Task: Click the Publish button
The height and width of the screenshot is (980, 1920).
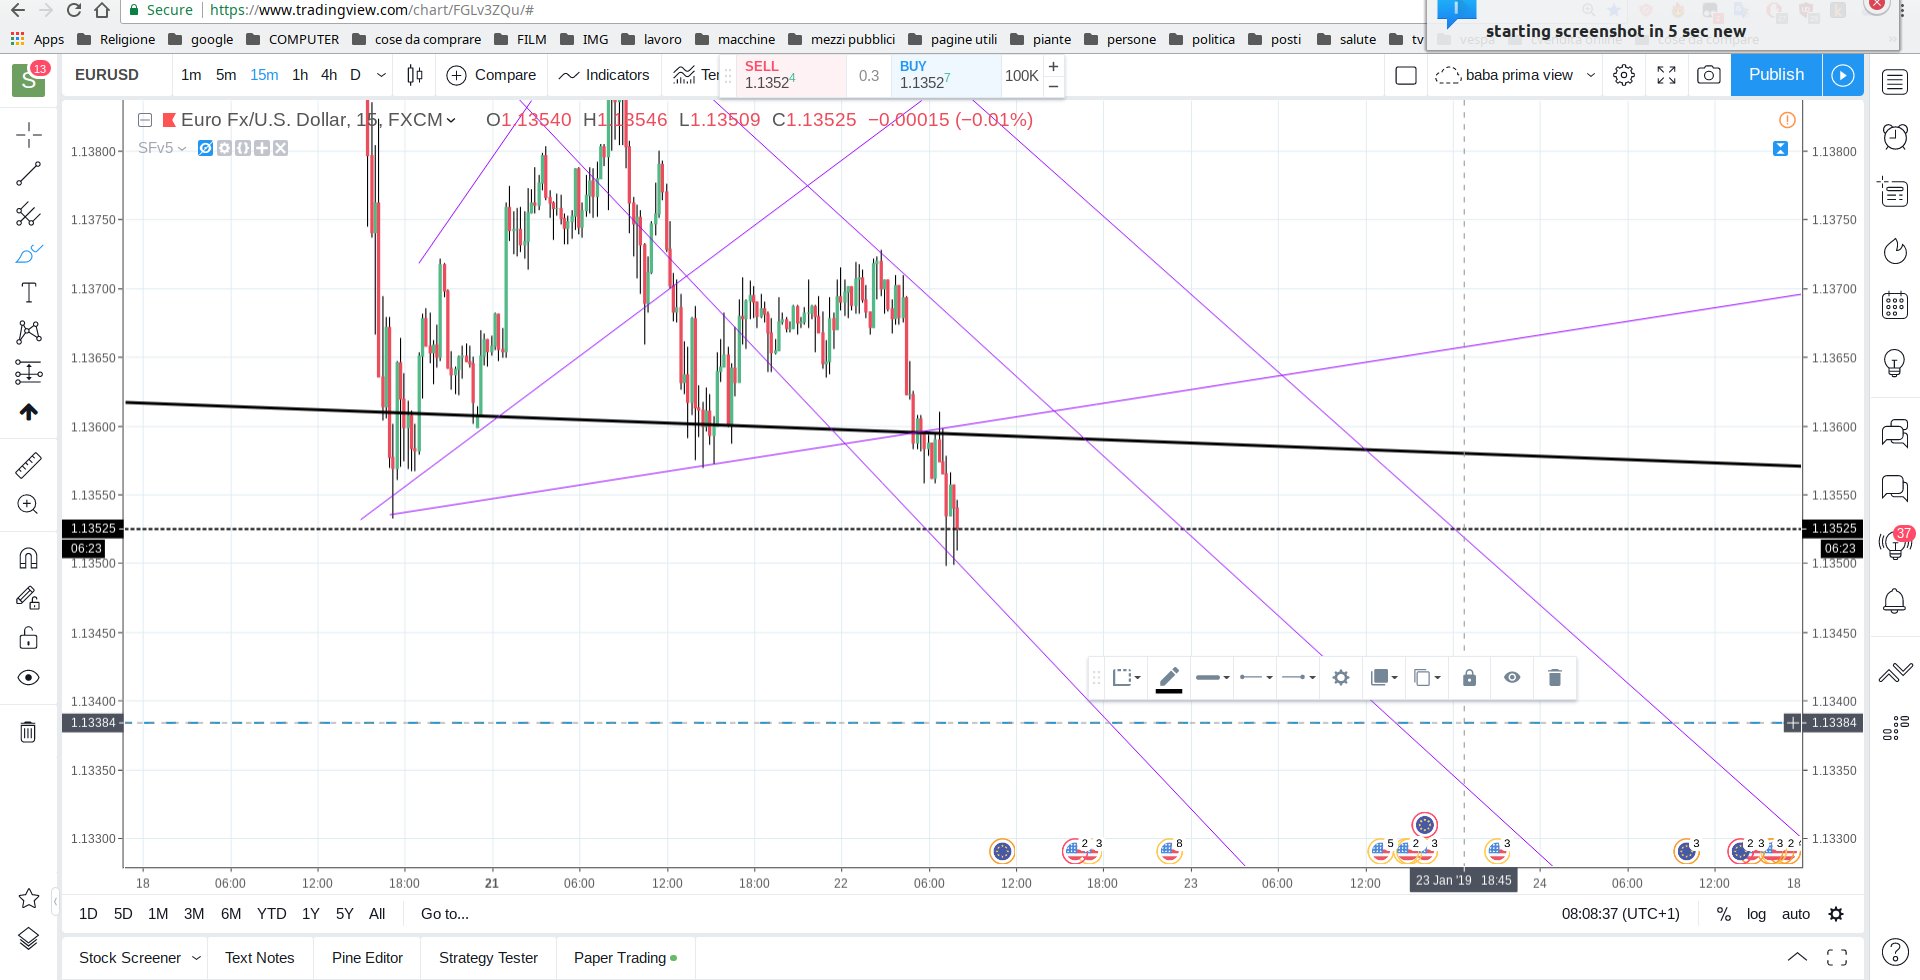Action: (x=1776, y=75)
